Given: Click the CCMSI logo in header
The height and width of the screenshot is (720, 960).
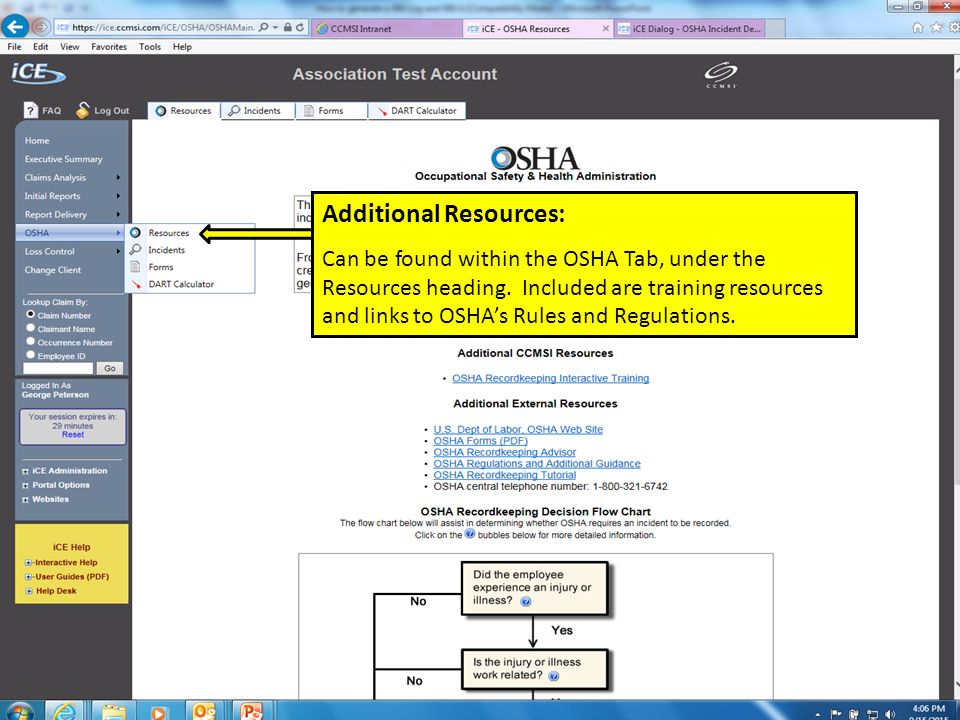Looking at the screenshot, I should click(721, 75).
